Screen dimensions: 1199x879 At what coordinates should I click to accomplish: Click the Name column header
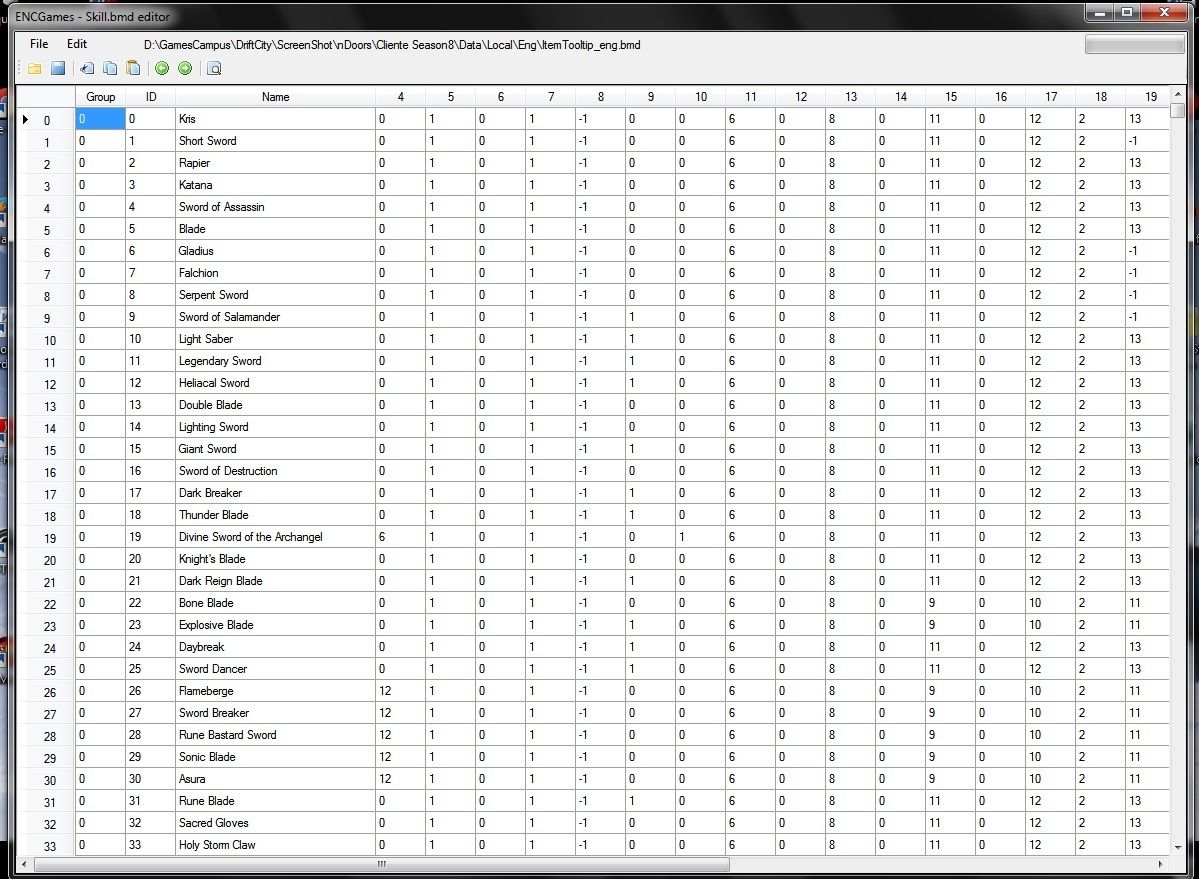click(x=275, y=97)
